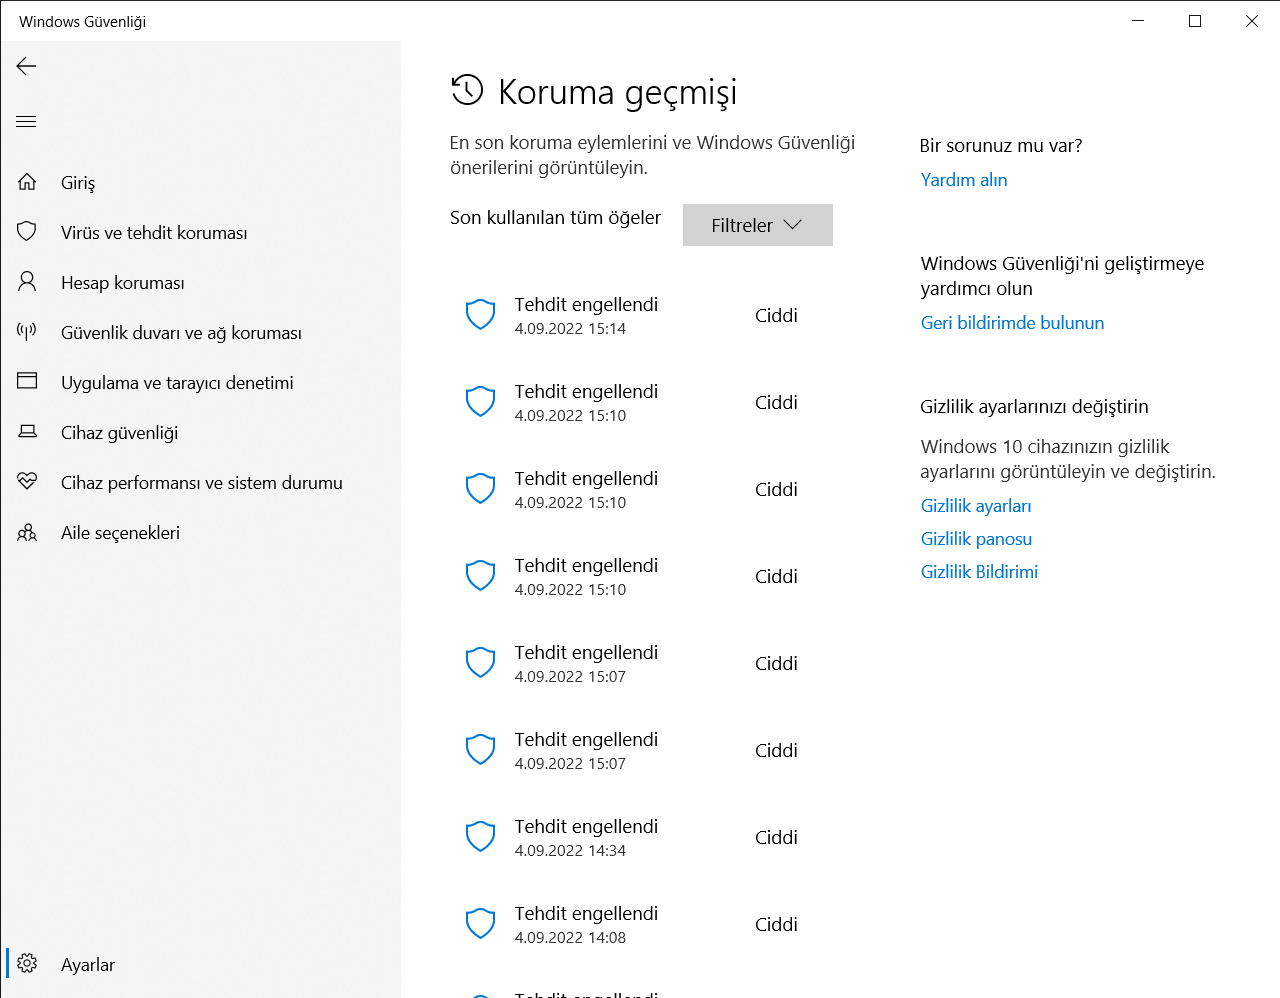Click the Hesap koruması person icon

click(27, 282)
